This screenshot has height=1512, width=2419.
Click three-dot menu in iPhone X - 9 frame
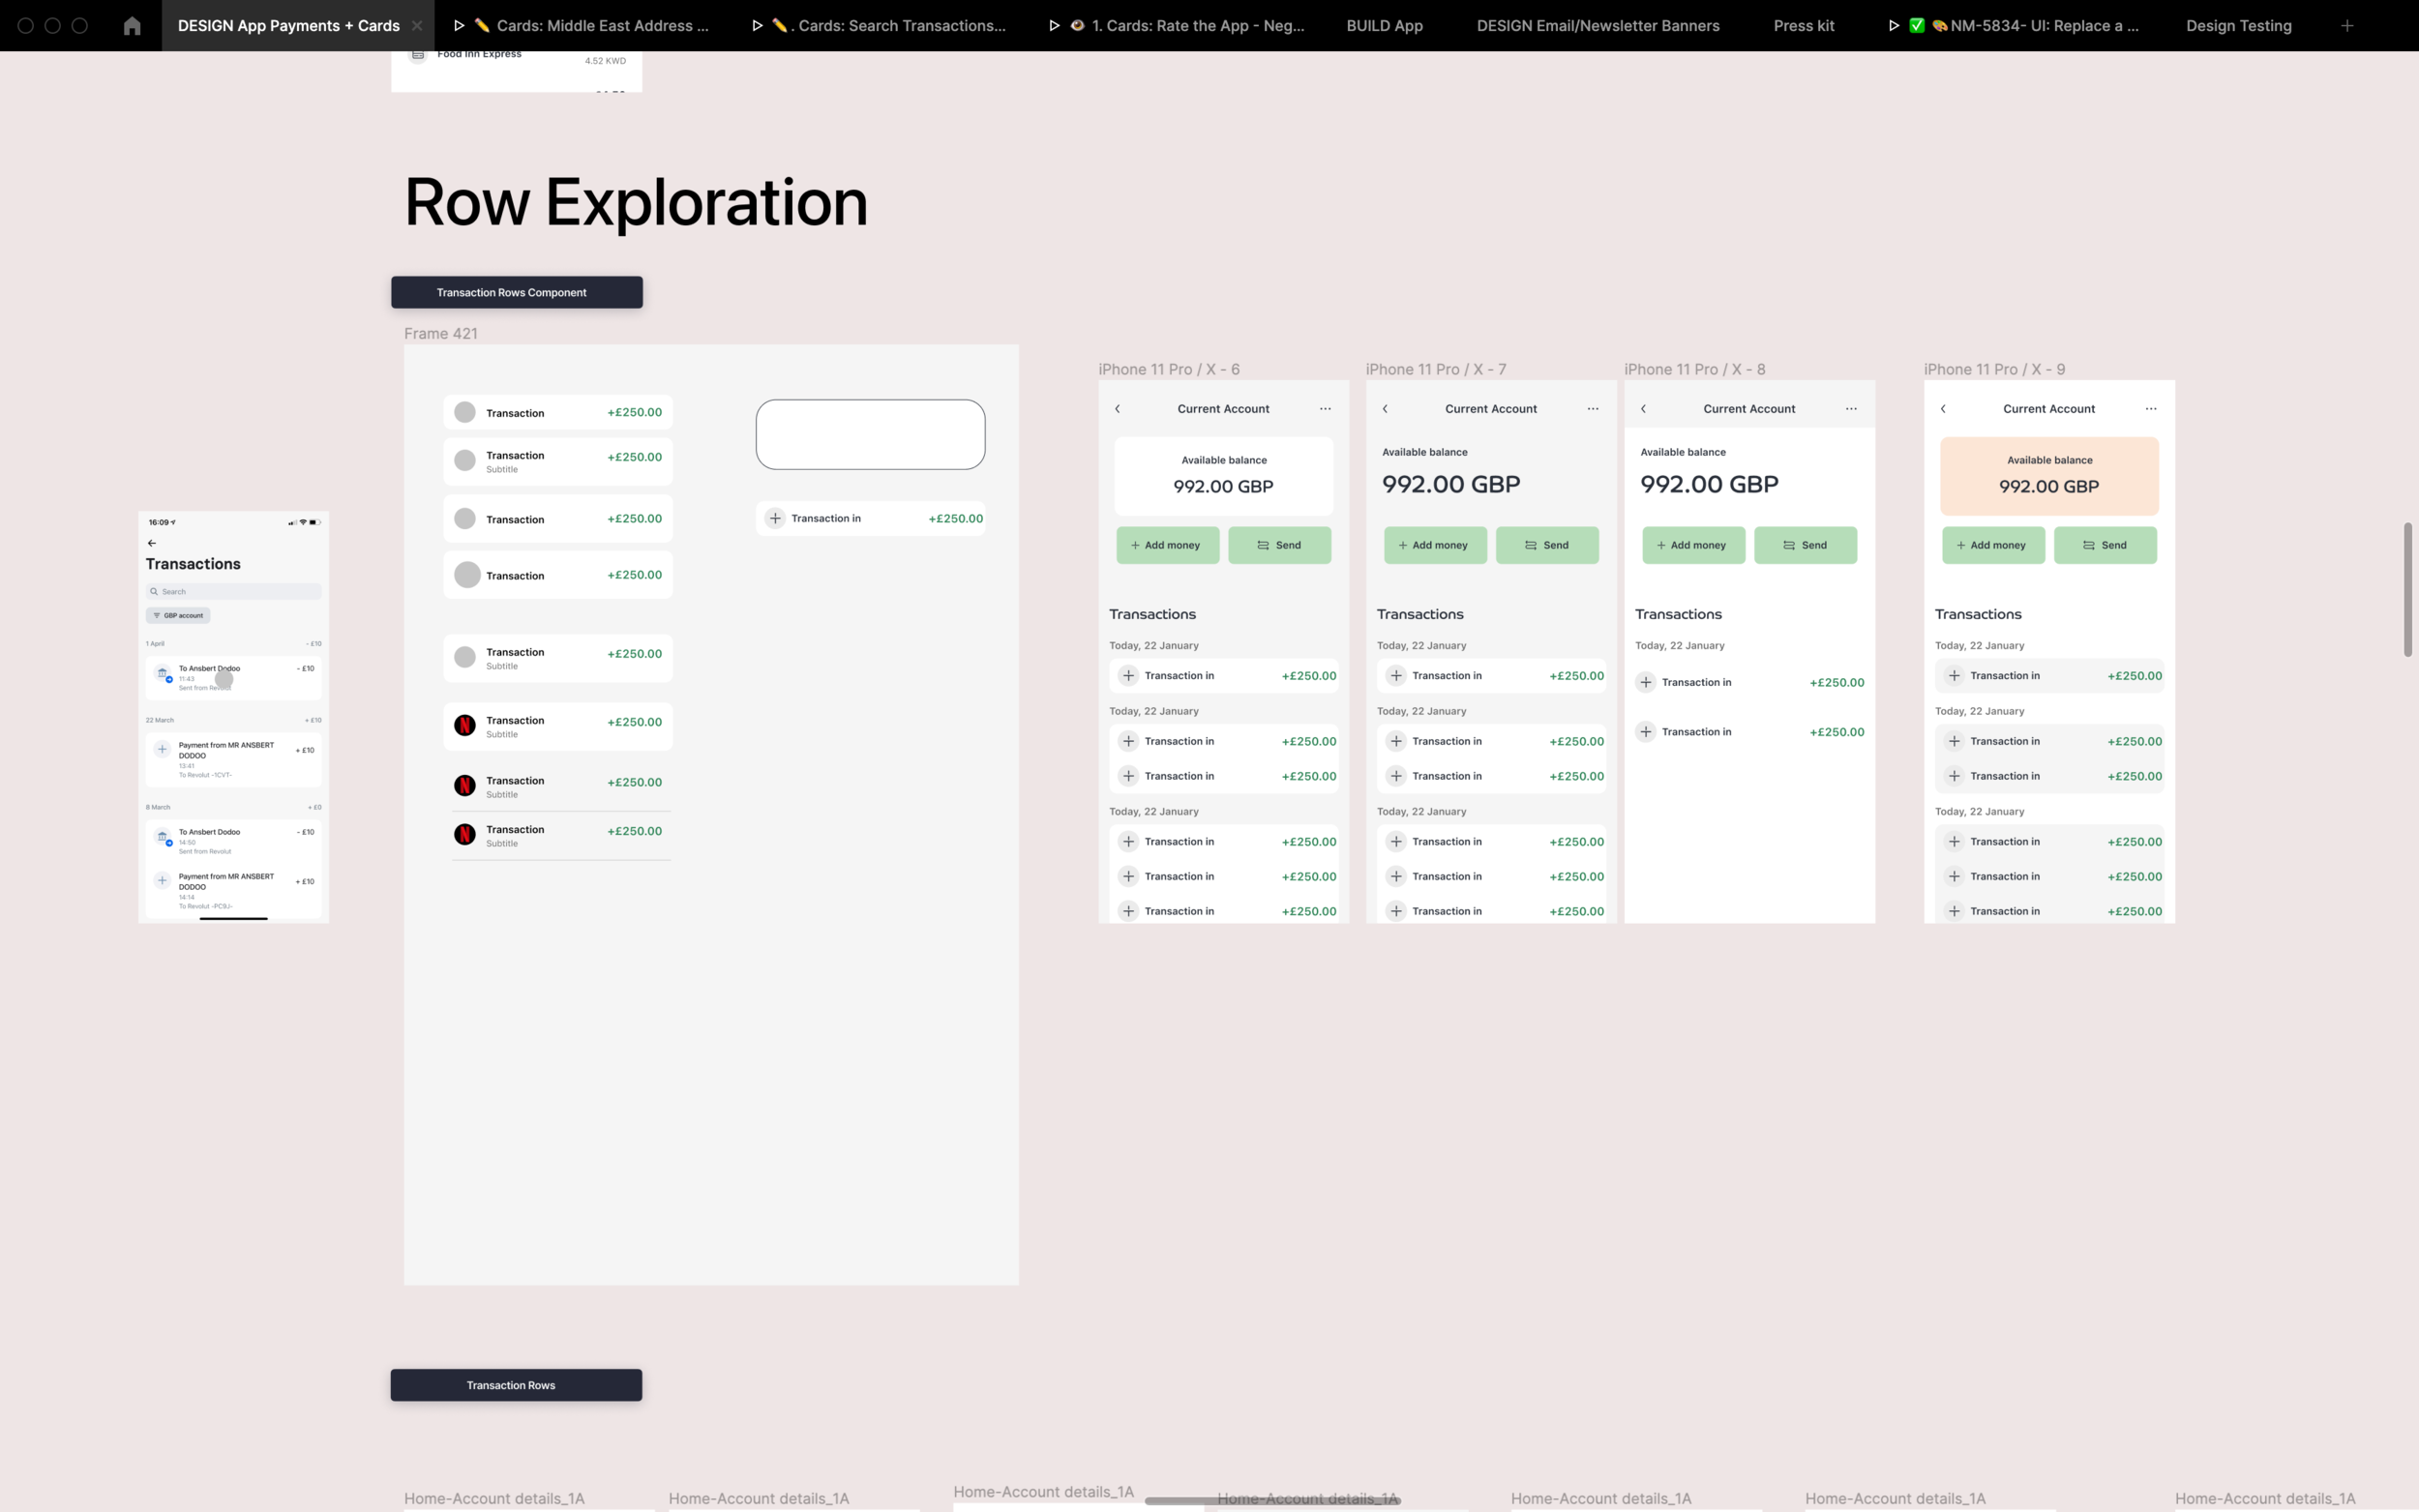(2151, 409)
